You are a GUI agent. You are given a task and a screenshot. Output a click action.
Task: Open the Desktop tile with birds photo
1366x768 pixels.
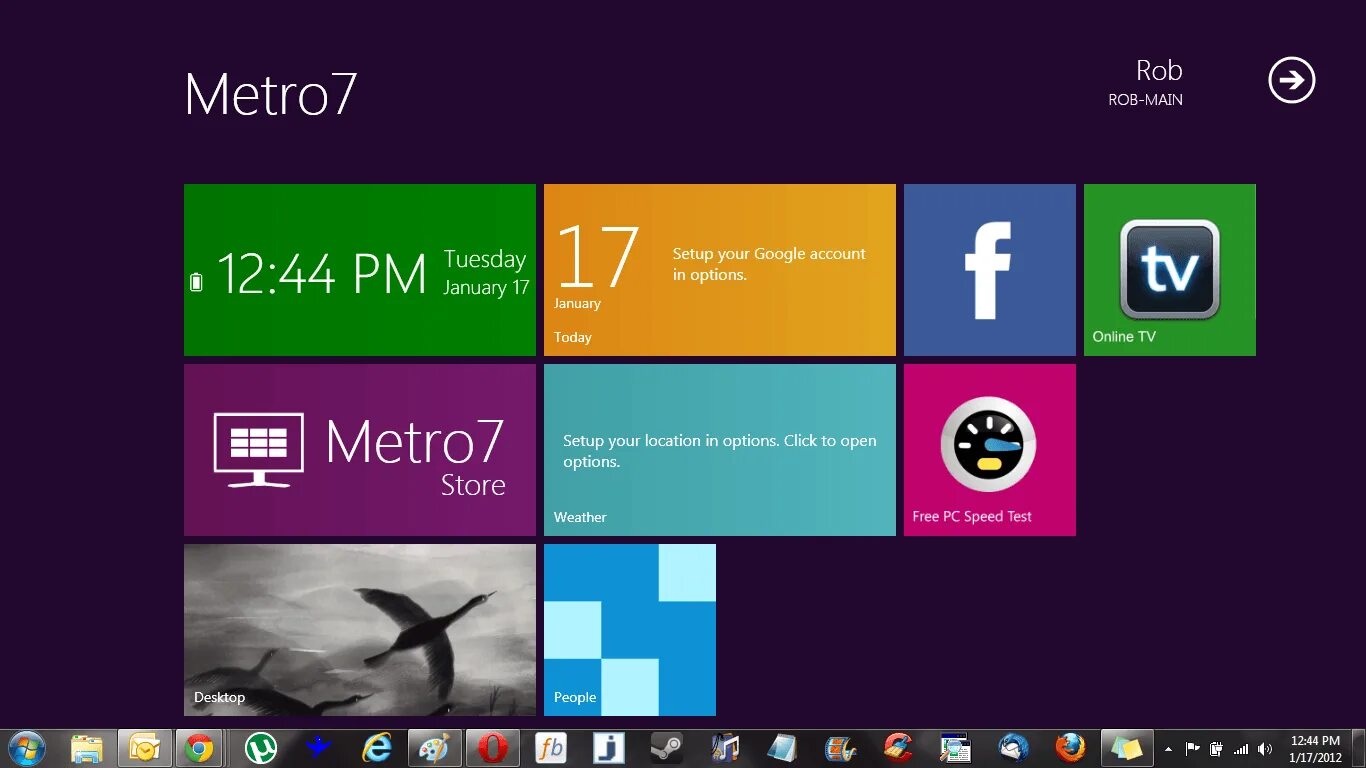[360, 630]
